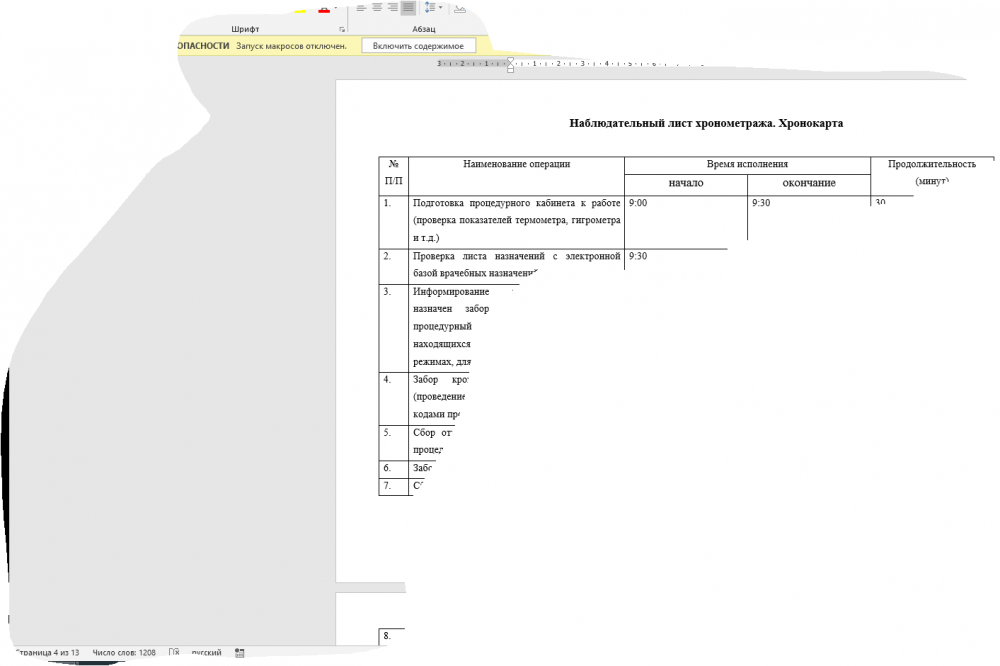Image resolution: width=1000 pixels, height=666 pixels.
Task: Click the macro recording icon in status bar
Action: (x=239, y=653)
